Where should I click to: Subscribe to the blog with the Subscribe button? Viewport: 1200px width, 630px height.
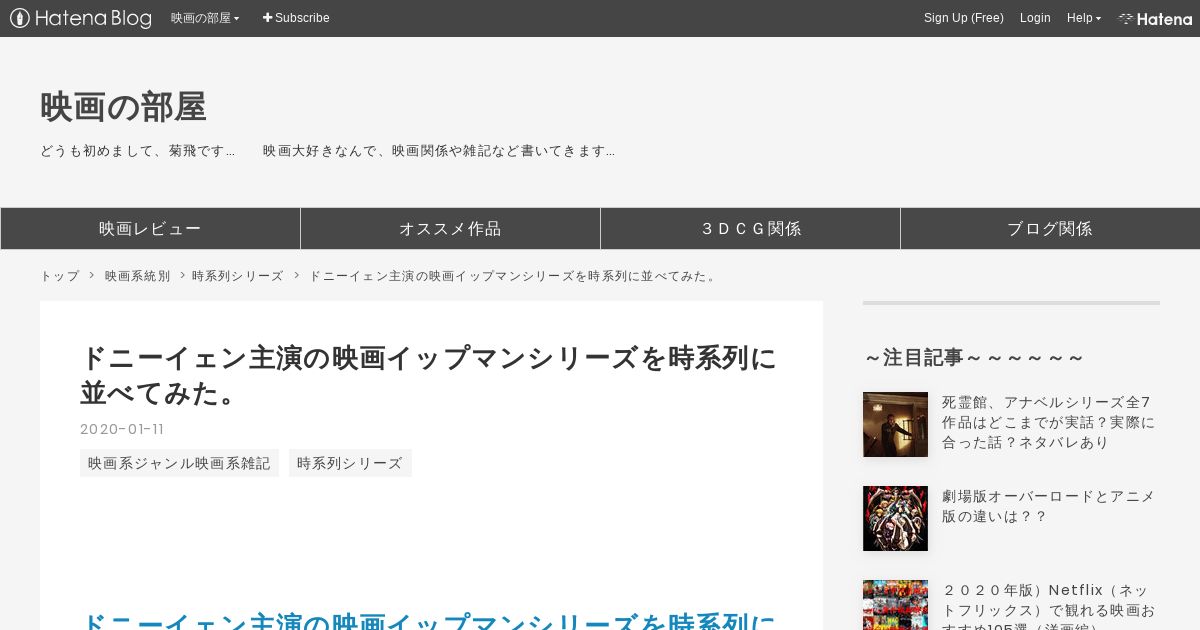(296, 18)
